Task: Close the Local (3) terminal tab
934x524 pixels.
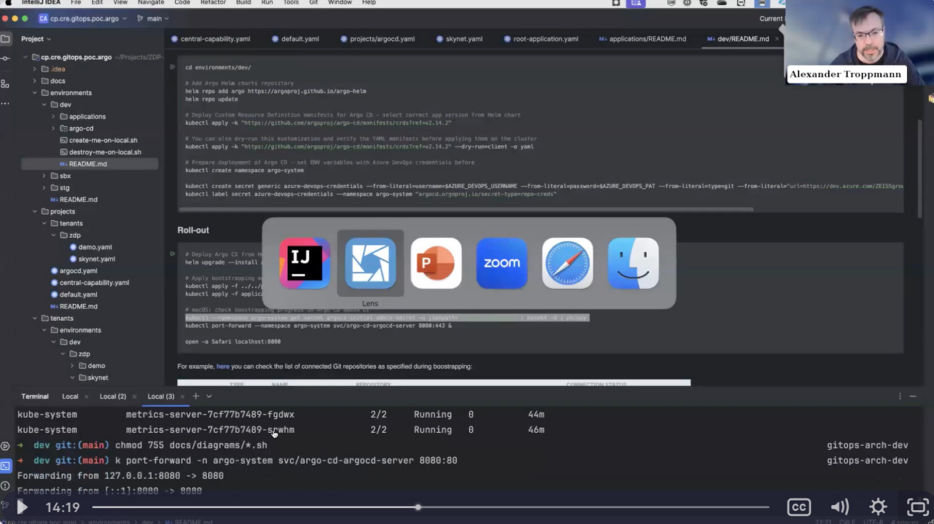Action: click(x=182, y=397)
